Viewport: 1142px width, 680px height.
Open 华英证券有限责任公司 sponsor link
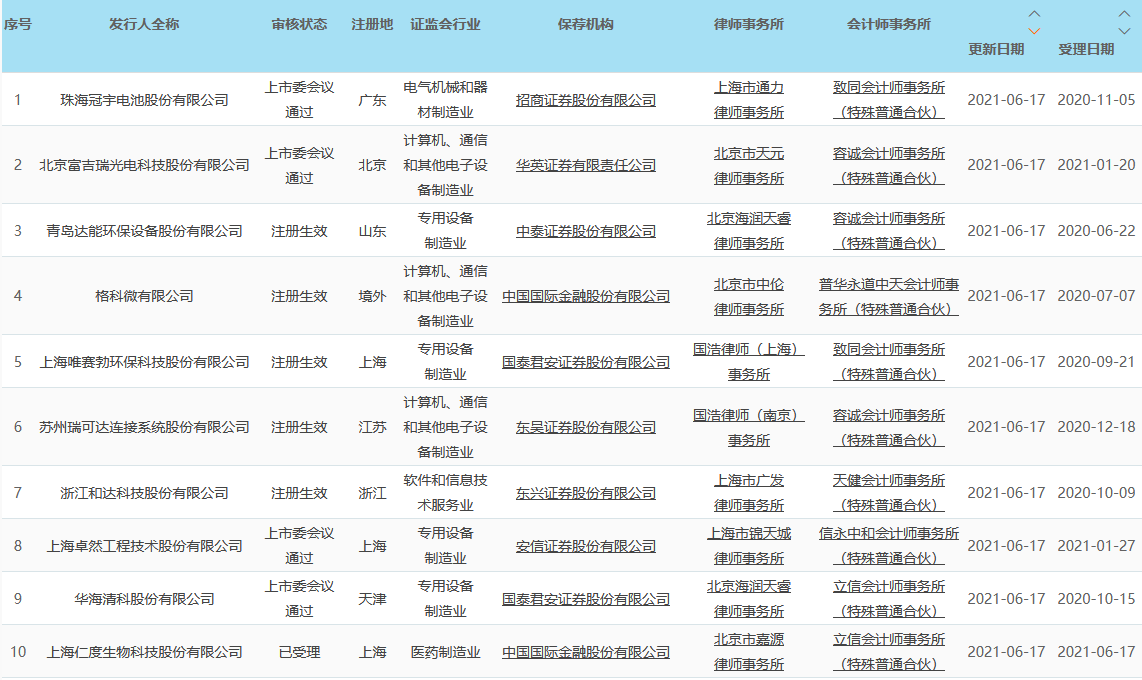coord(586,165)
